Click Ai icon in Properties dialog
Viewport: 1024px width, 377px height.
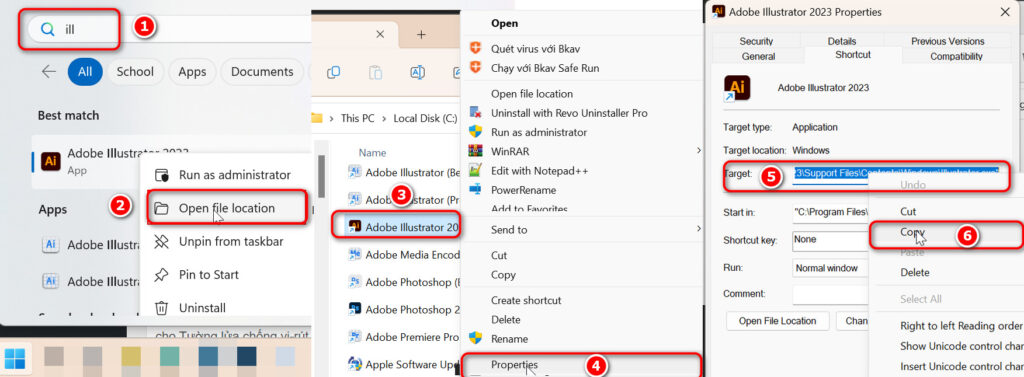[737, 88]
